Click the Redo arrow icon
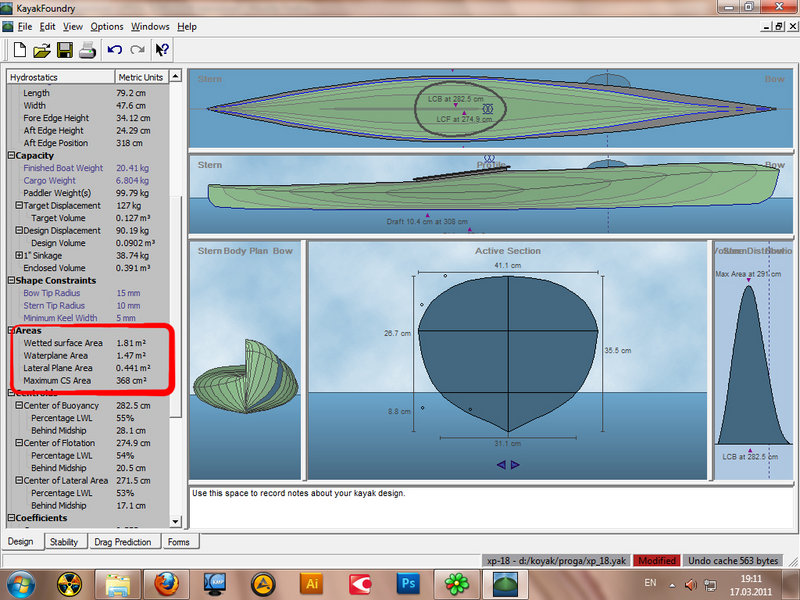 (137, 49)
